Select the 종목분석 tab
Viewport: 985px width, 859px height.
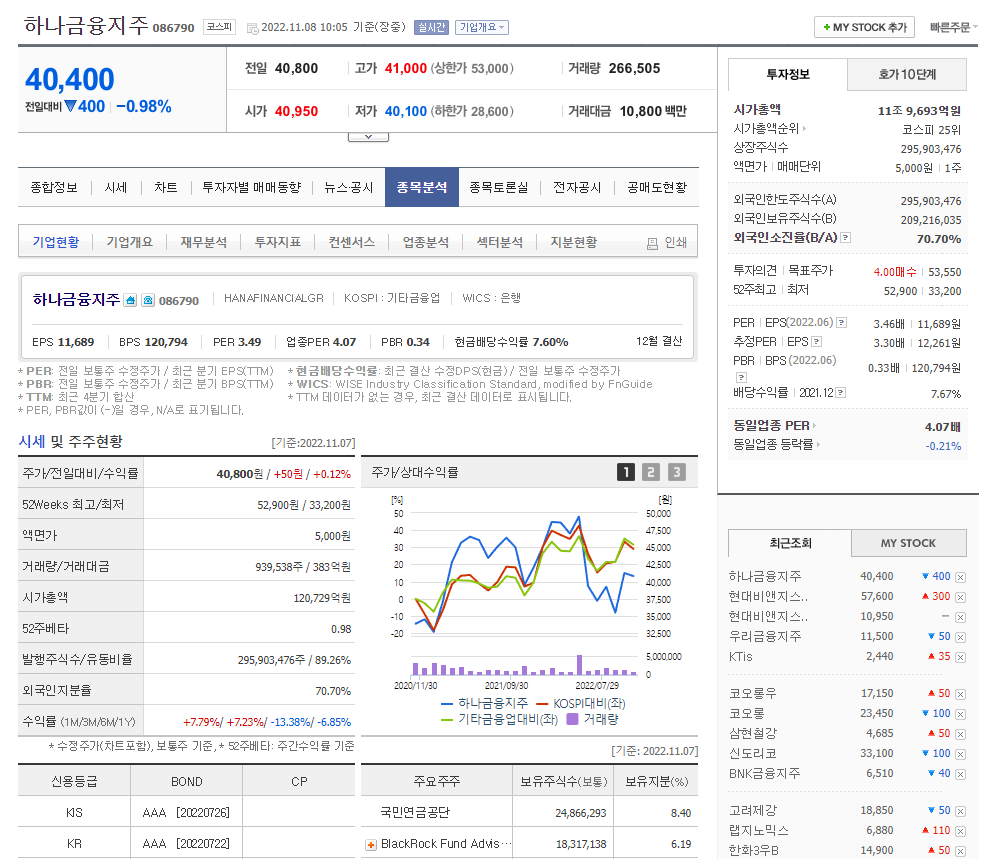[422, 187]
